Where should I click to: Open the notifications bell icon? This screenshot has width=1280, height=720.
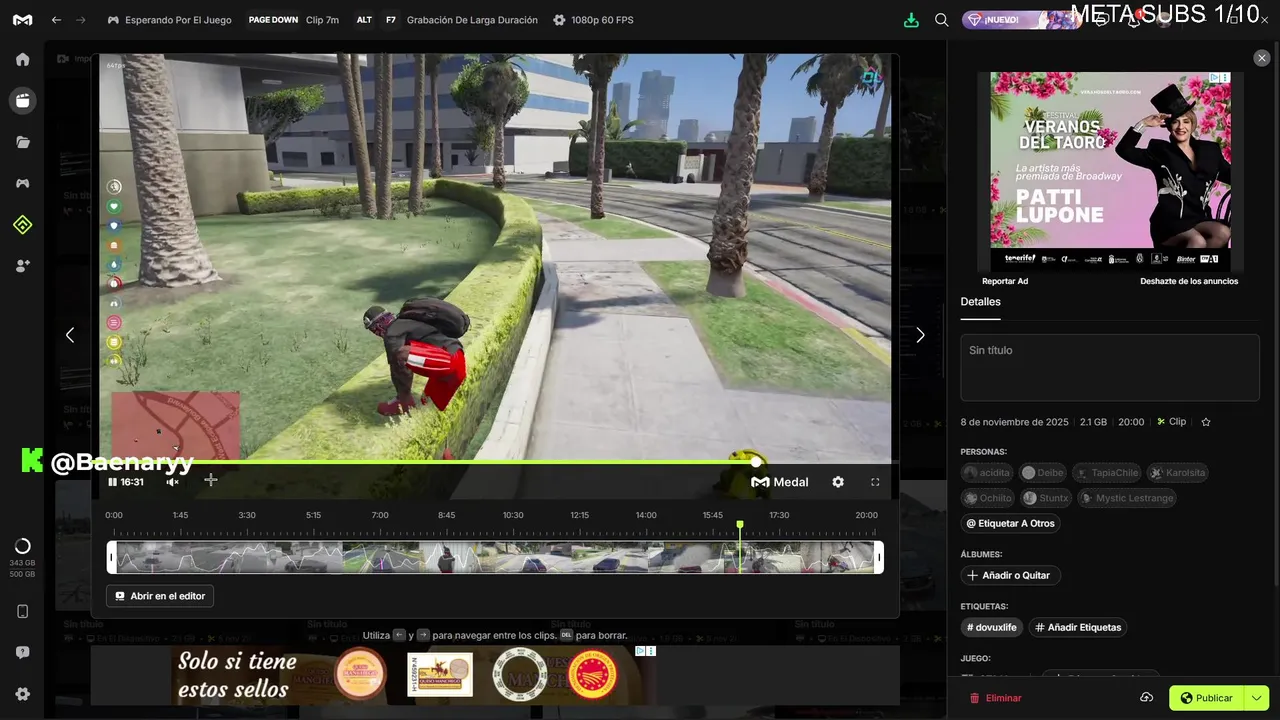1135,20
